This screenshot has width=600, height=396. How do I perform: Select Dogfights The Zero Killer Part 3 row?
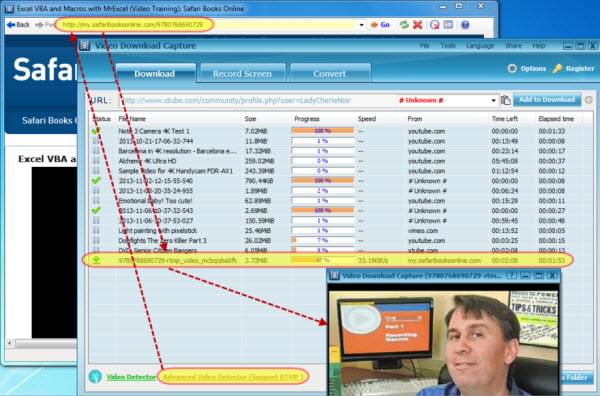[x=335, y=241]
